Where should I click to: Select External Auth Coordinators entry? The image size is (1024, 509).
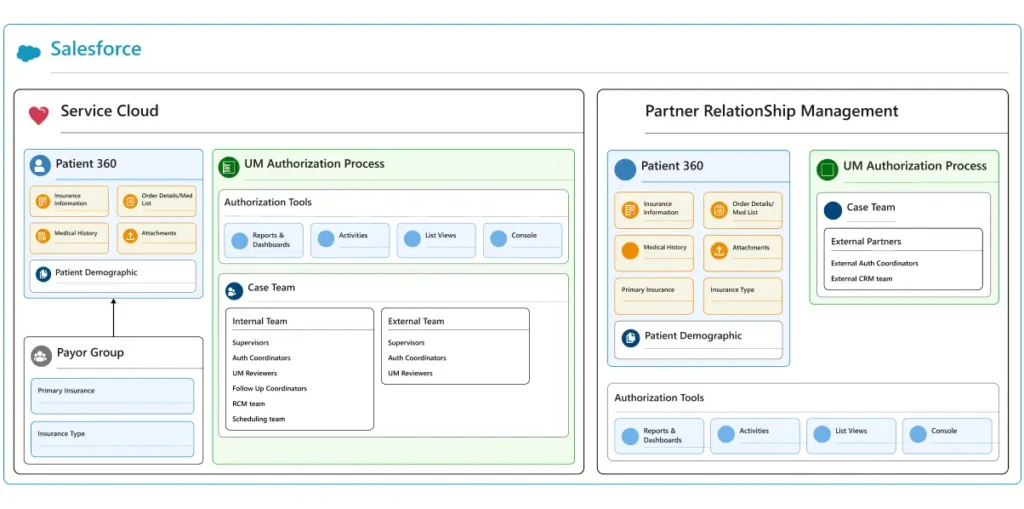point(874,263)
